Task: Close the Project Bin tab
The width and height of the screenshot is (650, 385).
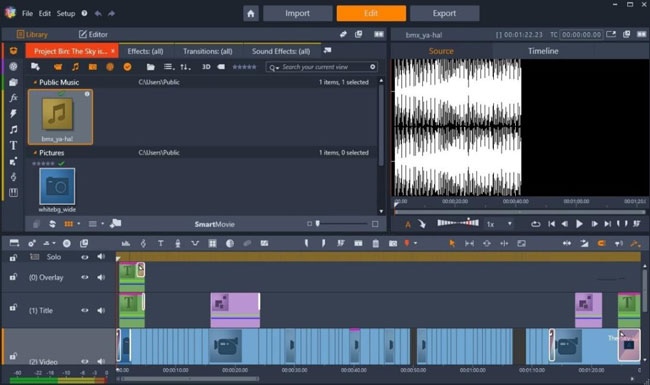Action: pos(113,51)
